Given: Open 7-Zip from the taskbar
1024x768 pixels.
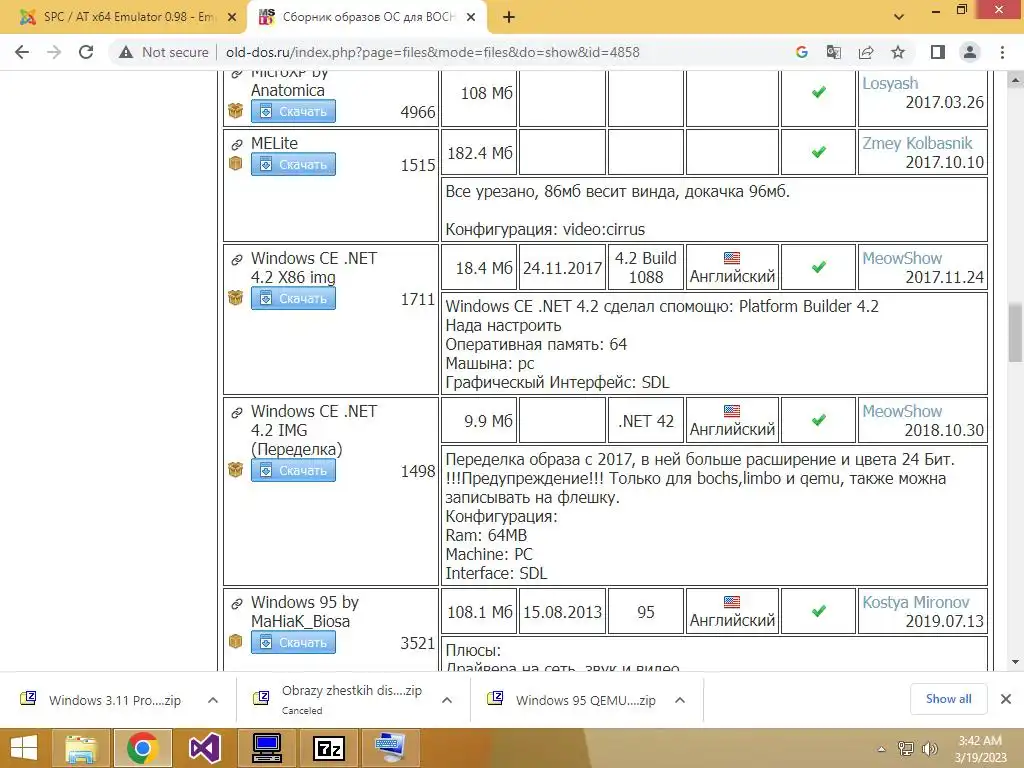Looking at the screenshot, I should 328,748.
